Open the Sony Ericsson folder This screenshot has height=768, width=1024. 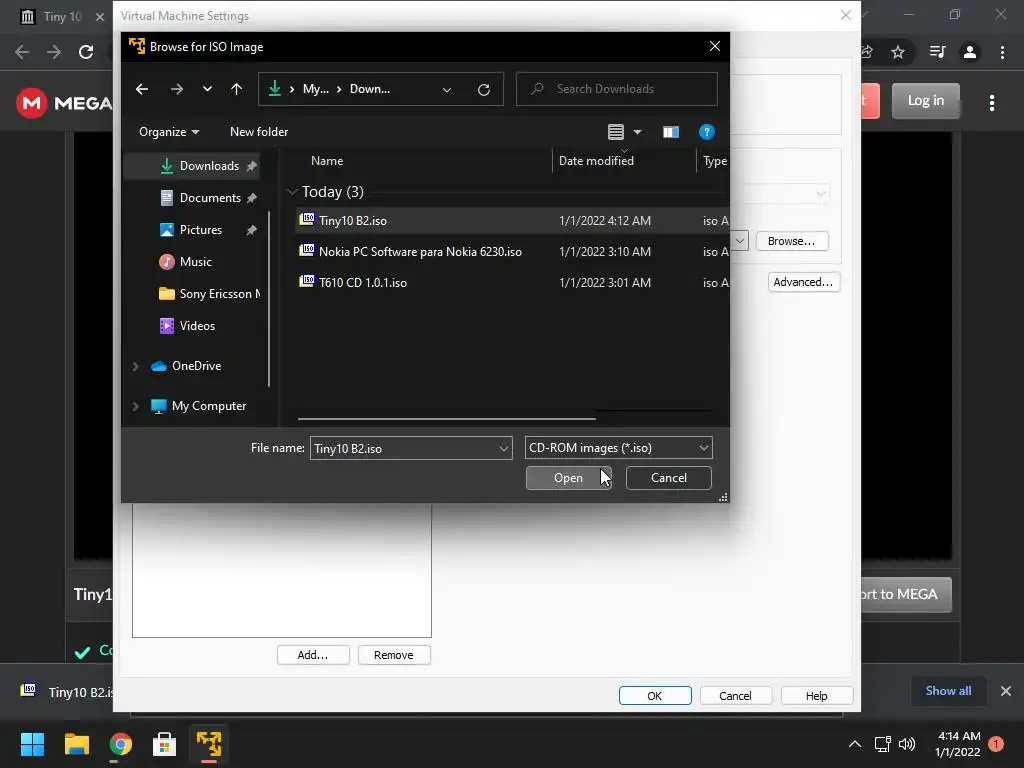[x=209, y=294]
